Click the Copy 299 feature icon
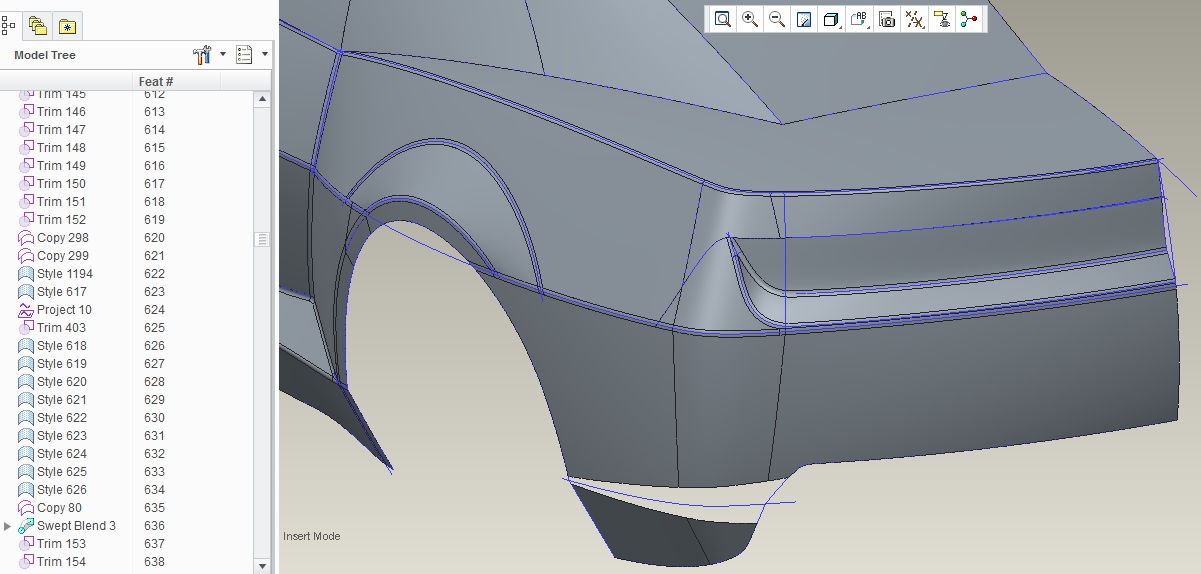1201x574 pixels. coord(26,256)
